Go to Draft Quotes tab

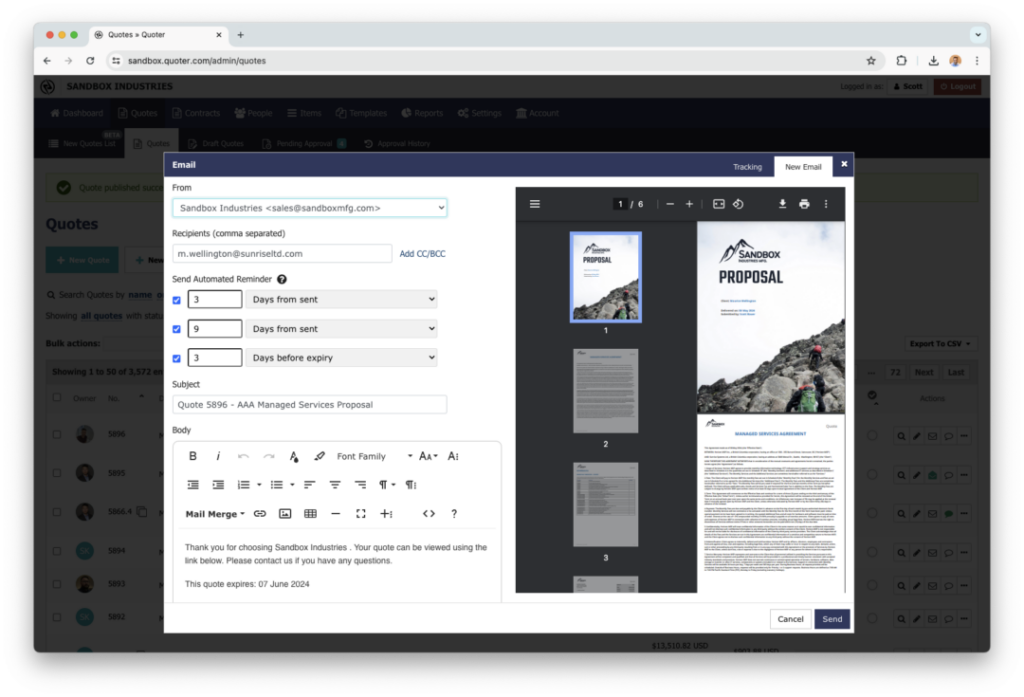tap(216, 143)
